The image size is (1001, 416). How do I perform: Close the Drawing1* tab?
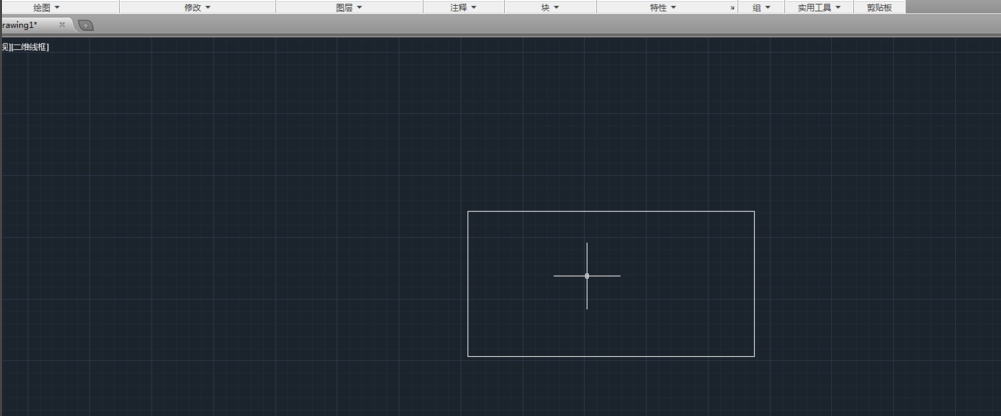coord(62,25)
